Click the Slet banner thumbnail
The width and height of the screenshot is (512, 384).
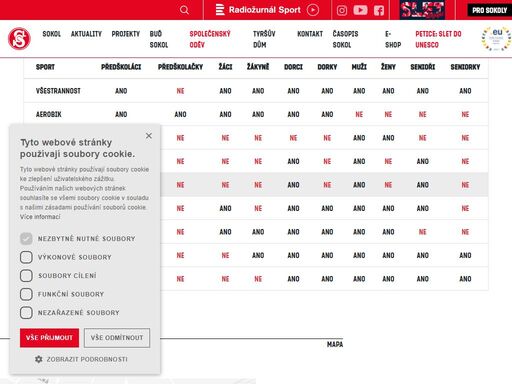[x=422, y=10]
